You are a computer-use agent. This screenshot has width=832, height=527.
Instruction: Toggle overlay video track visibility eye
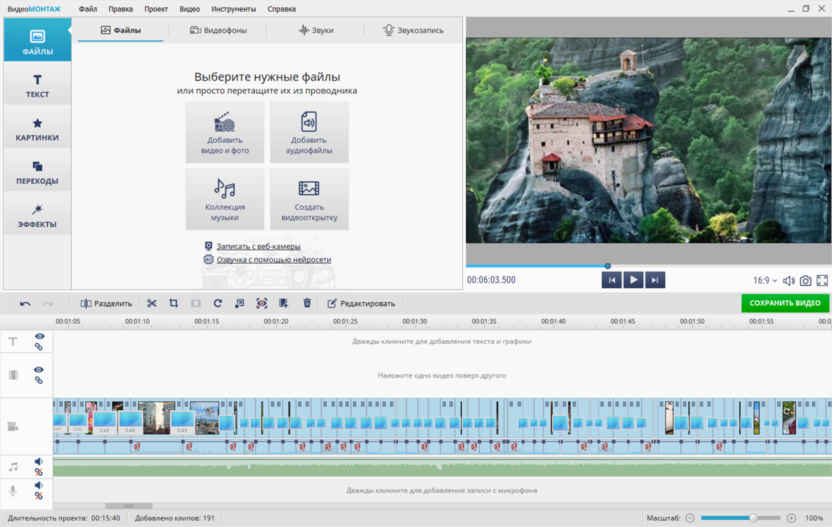(x=39, y=370)
